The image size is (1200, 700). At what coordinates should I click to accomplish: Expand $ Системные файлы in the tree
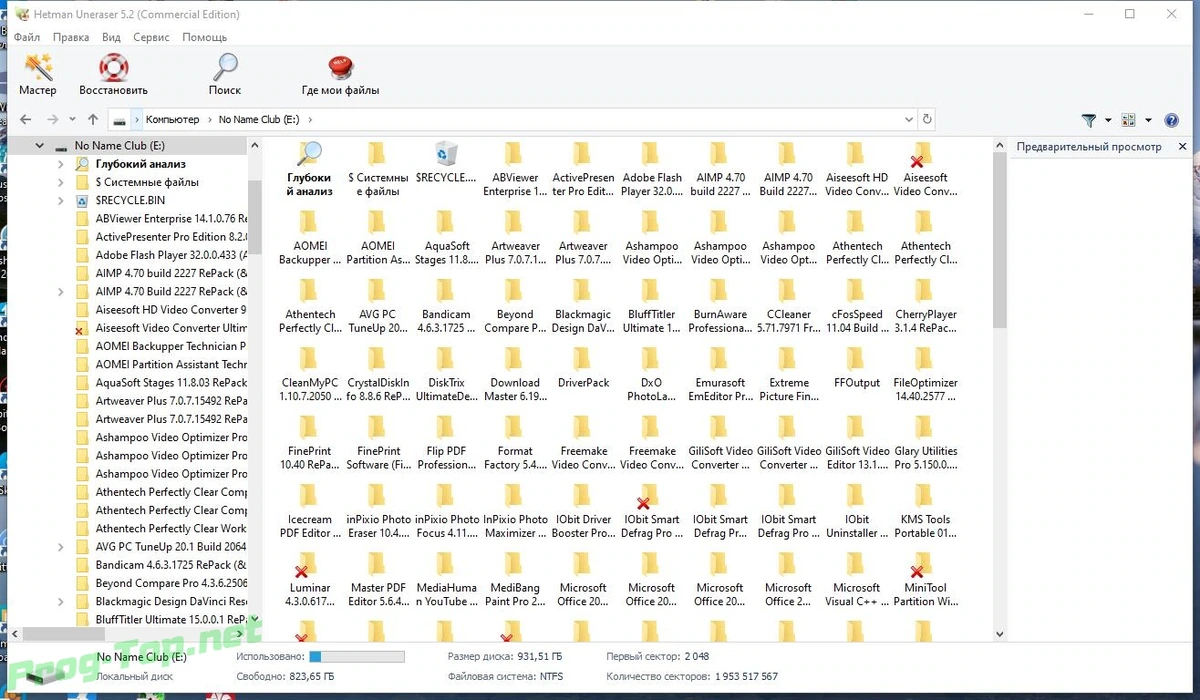coord(61,182)
